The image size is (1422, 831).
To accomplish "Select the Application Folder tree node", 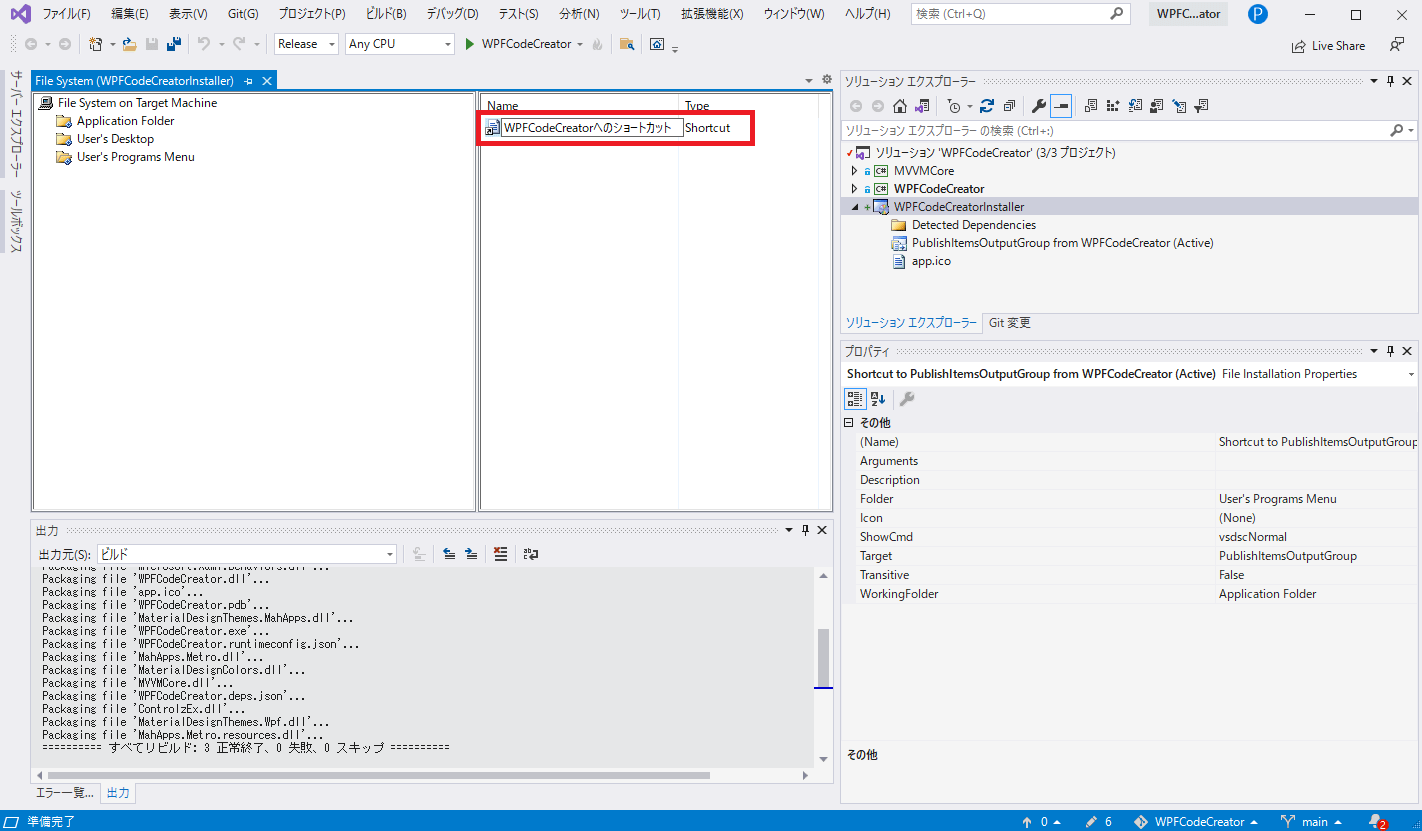I will [125, 121].
